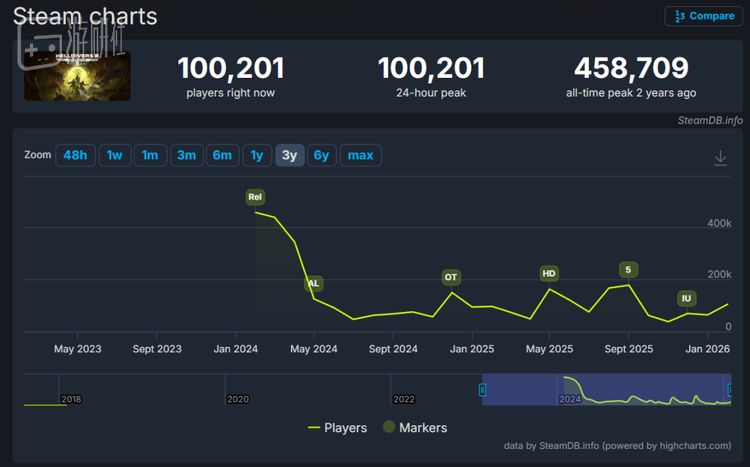Click the game cover thumbnail
This screenshot has height=467, width=750.
pyautogui.click(x=77, y=76)
